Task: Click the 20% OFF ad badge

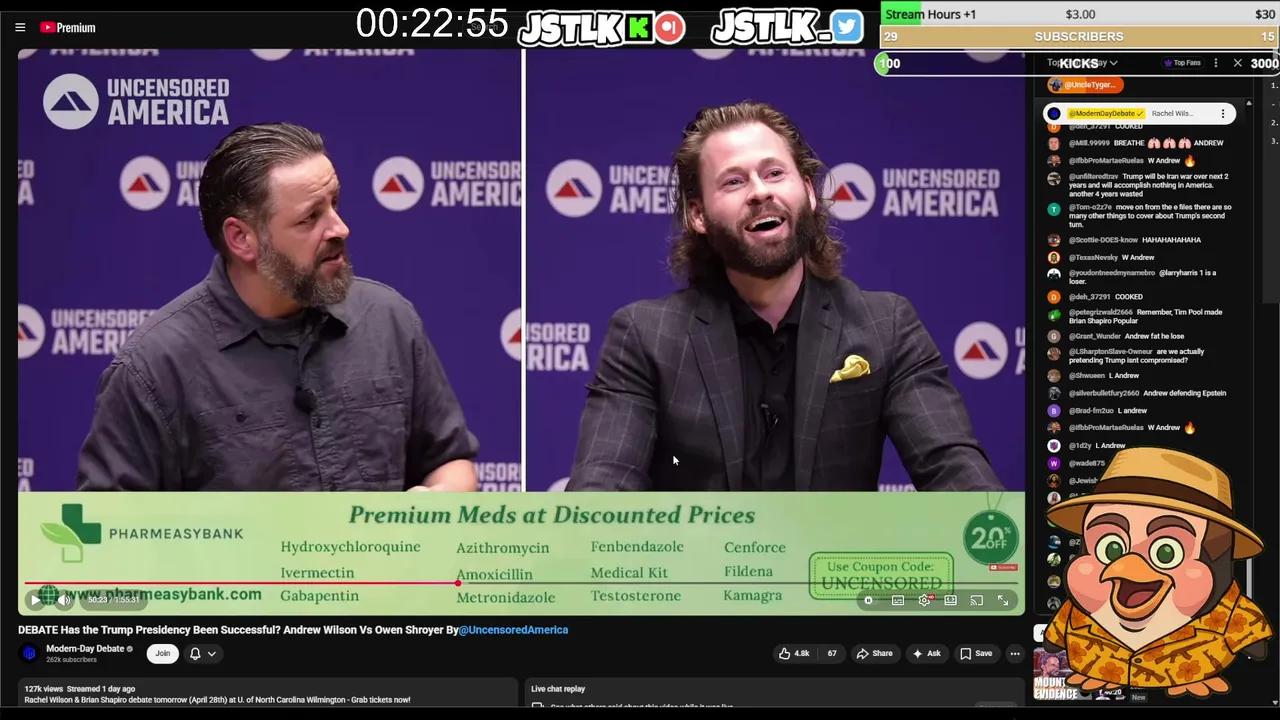Action: tap(989, 537)
